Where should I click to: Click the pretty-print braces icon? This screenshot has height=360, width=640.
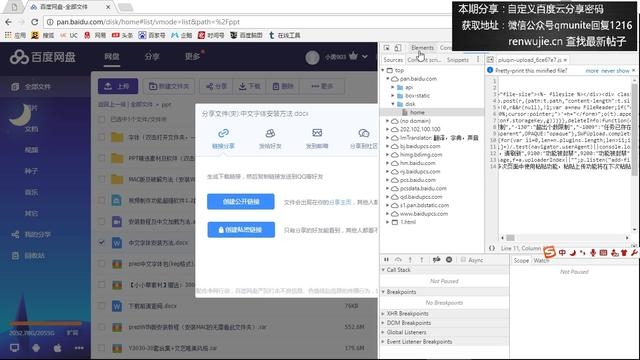(492, 248)
